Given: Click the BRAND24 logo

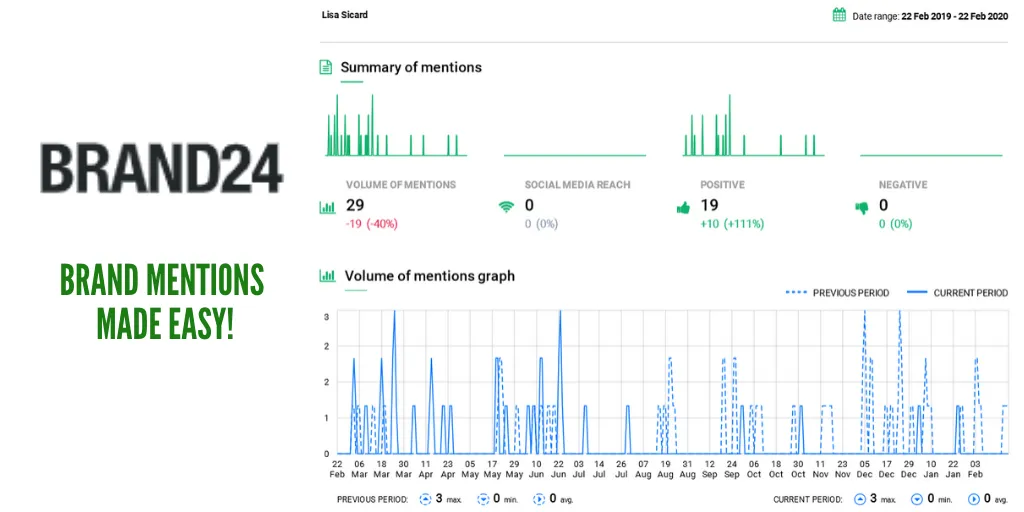Looking at the screenshot, I should 161,168.
